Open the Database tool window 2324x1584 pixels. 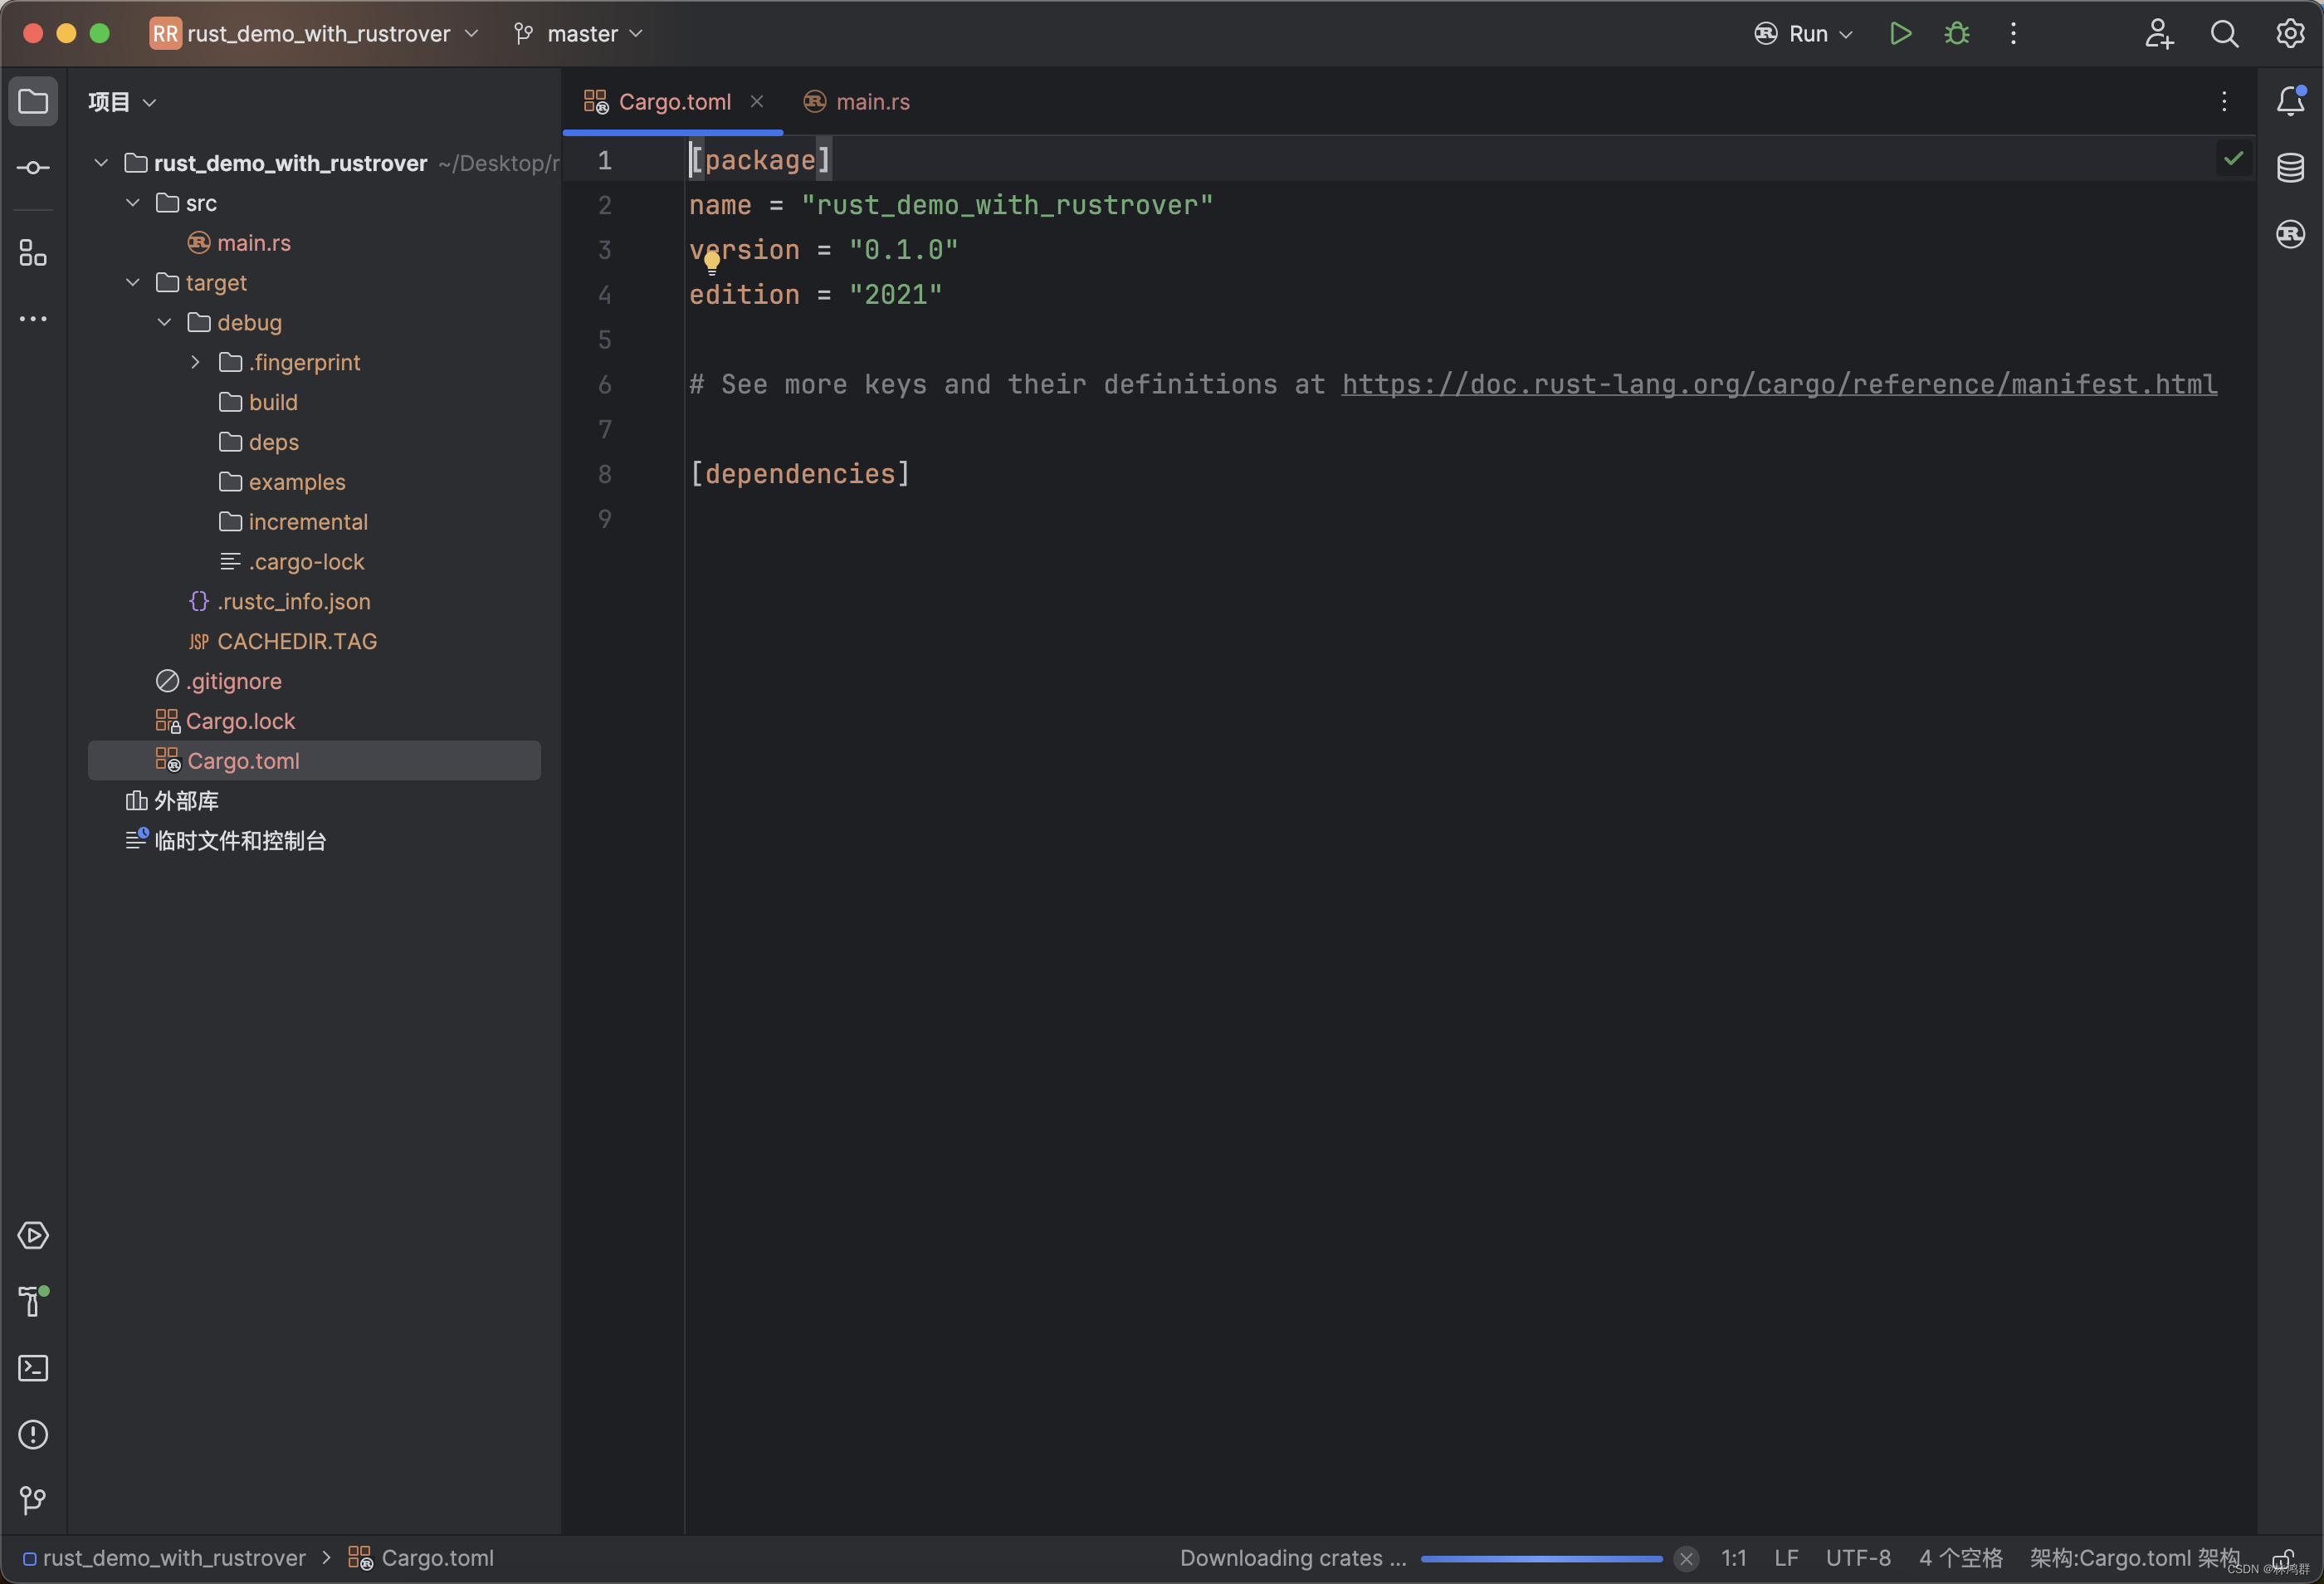(2290, 168)
